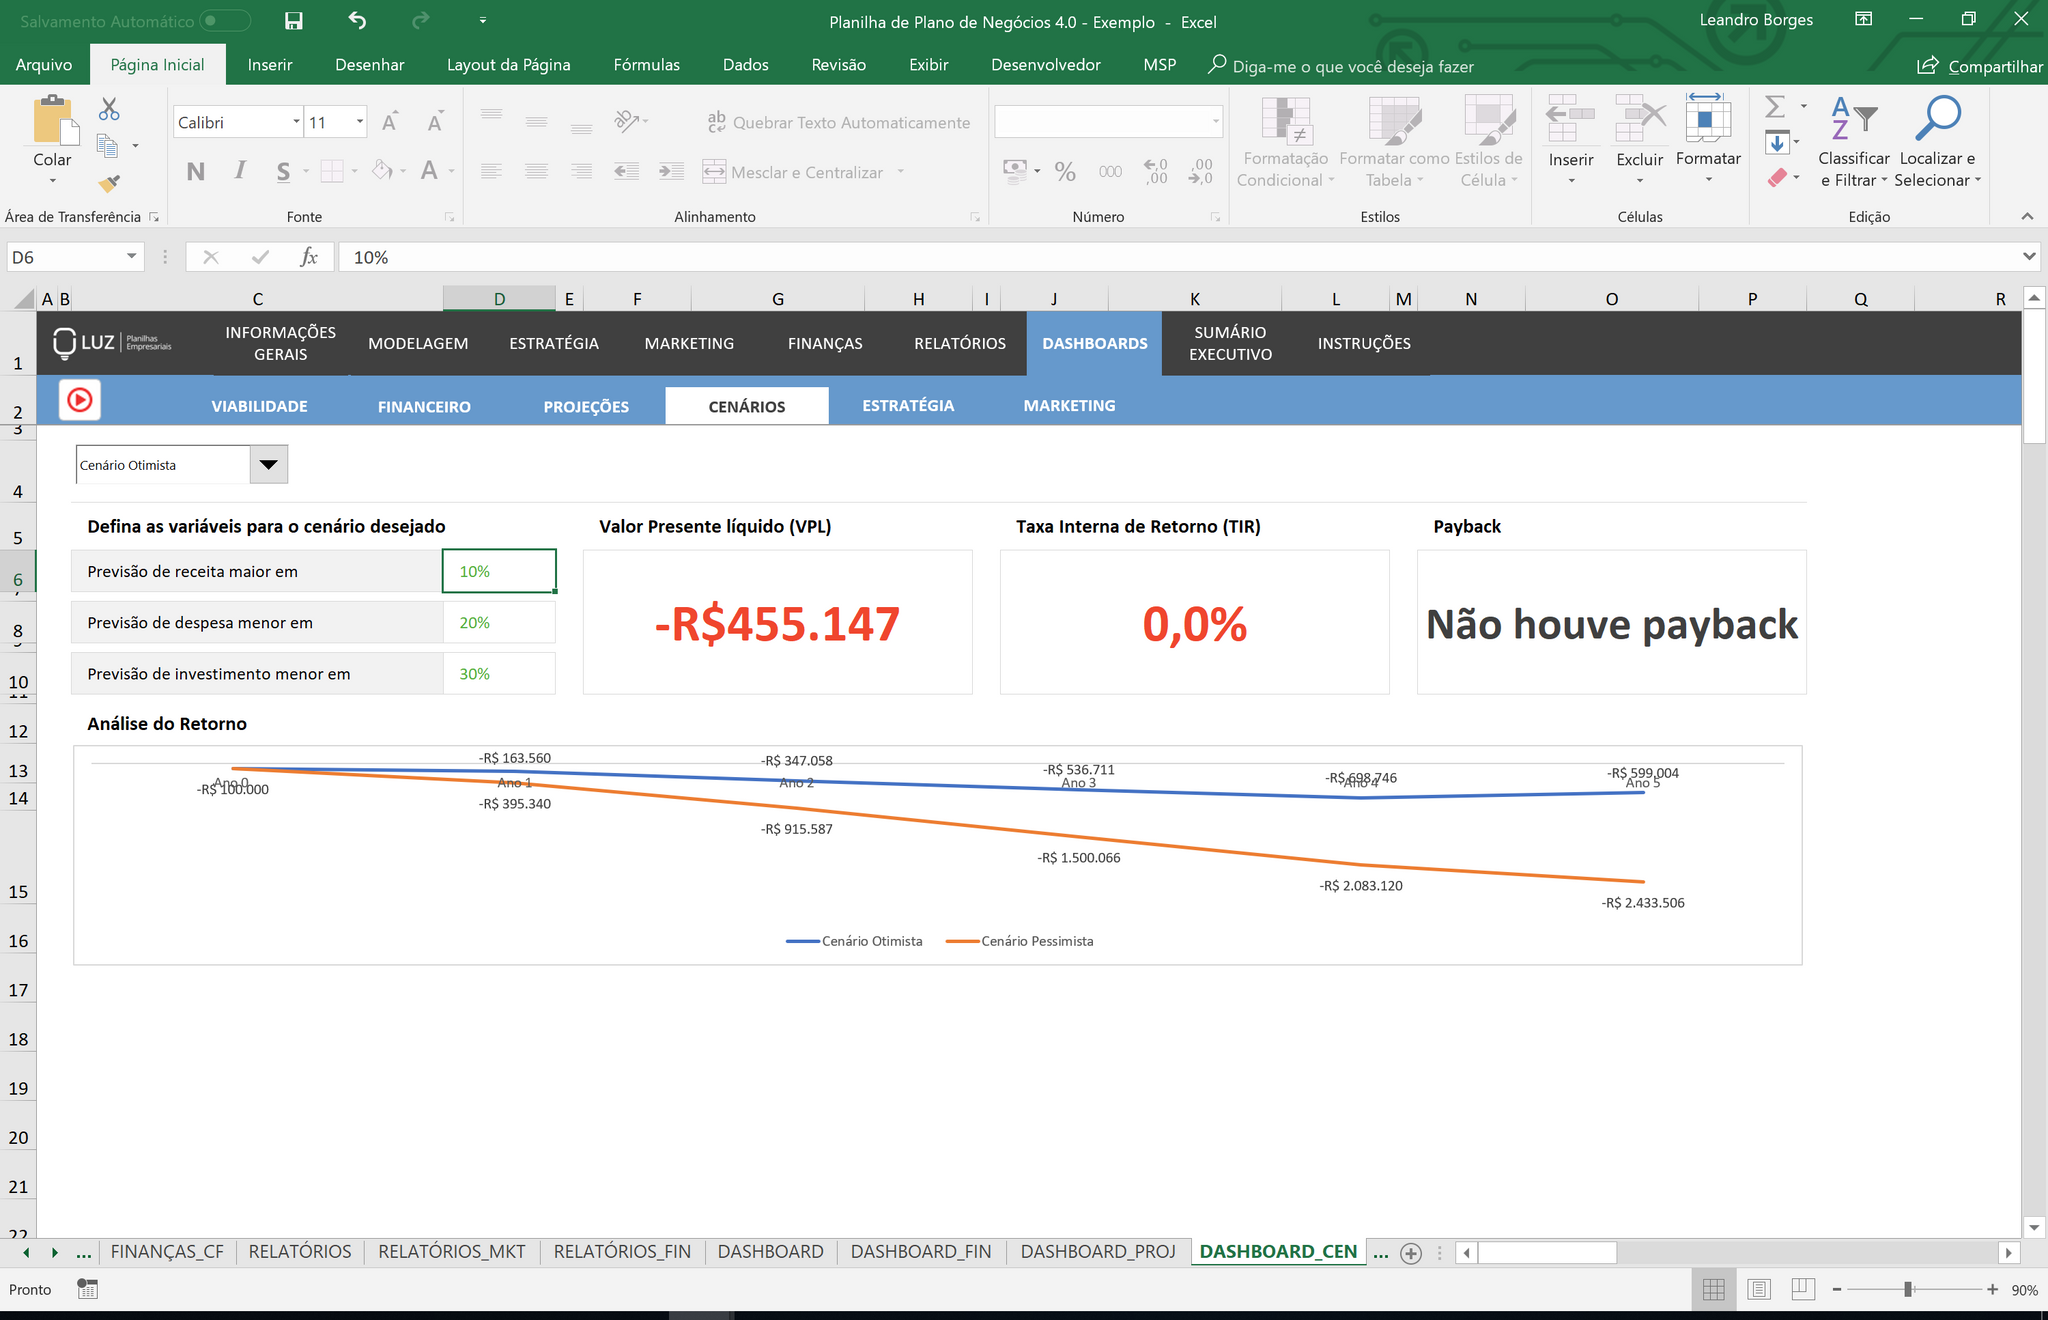Select the Format Painter brush icon

109,183
